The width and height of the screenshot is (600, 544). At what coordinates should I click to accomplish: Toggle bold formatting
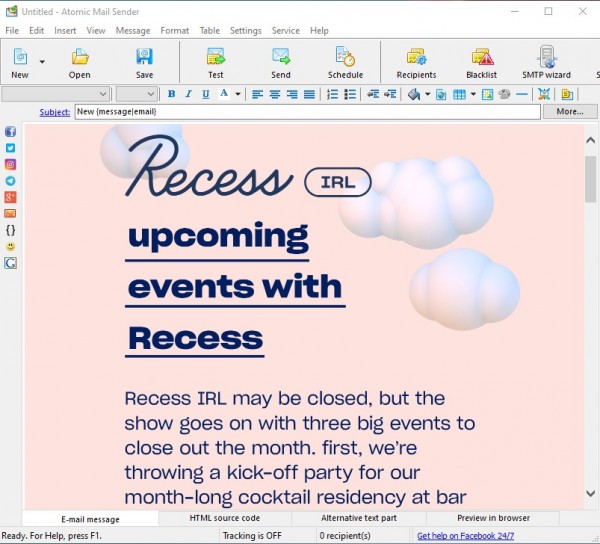coord(171,94)
